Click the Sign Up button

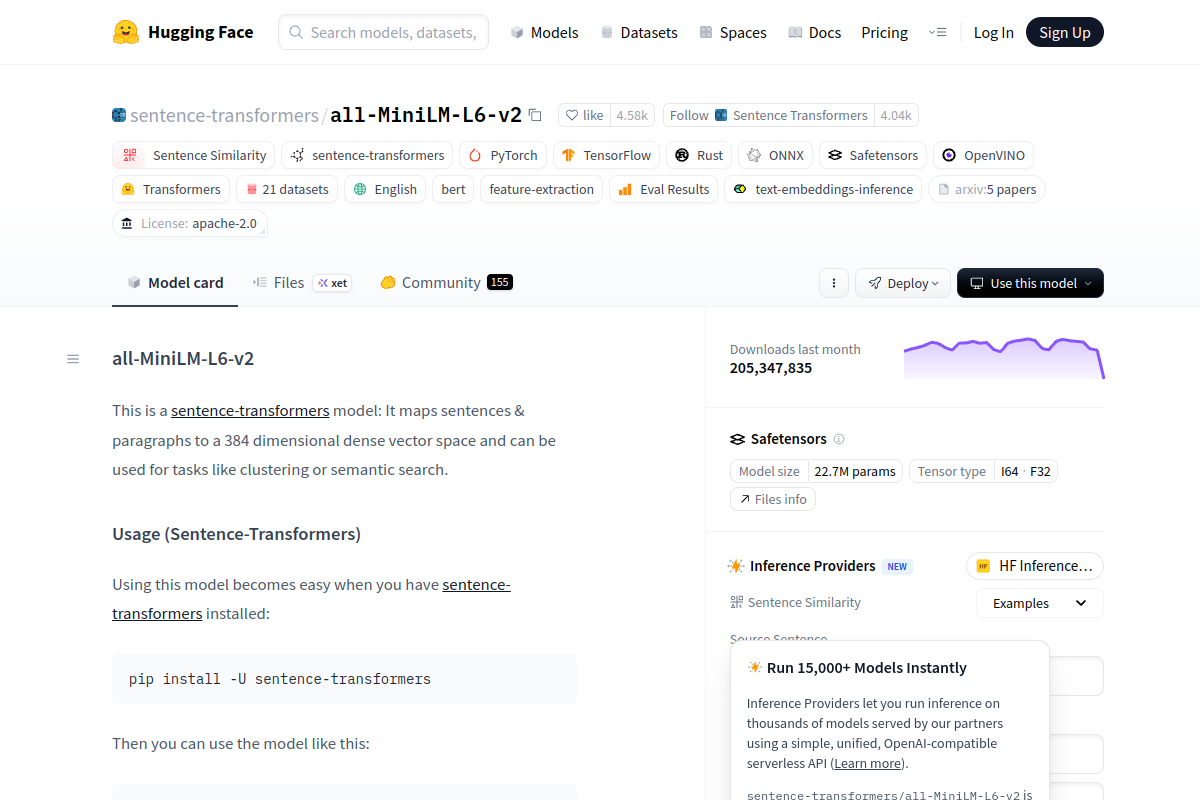(1064, 32)
